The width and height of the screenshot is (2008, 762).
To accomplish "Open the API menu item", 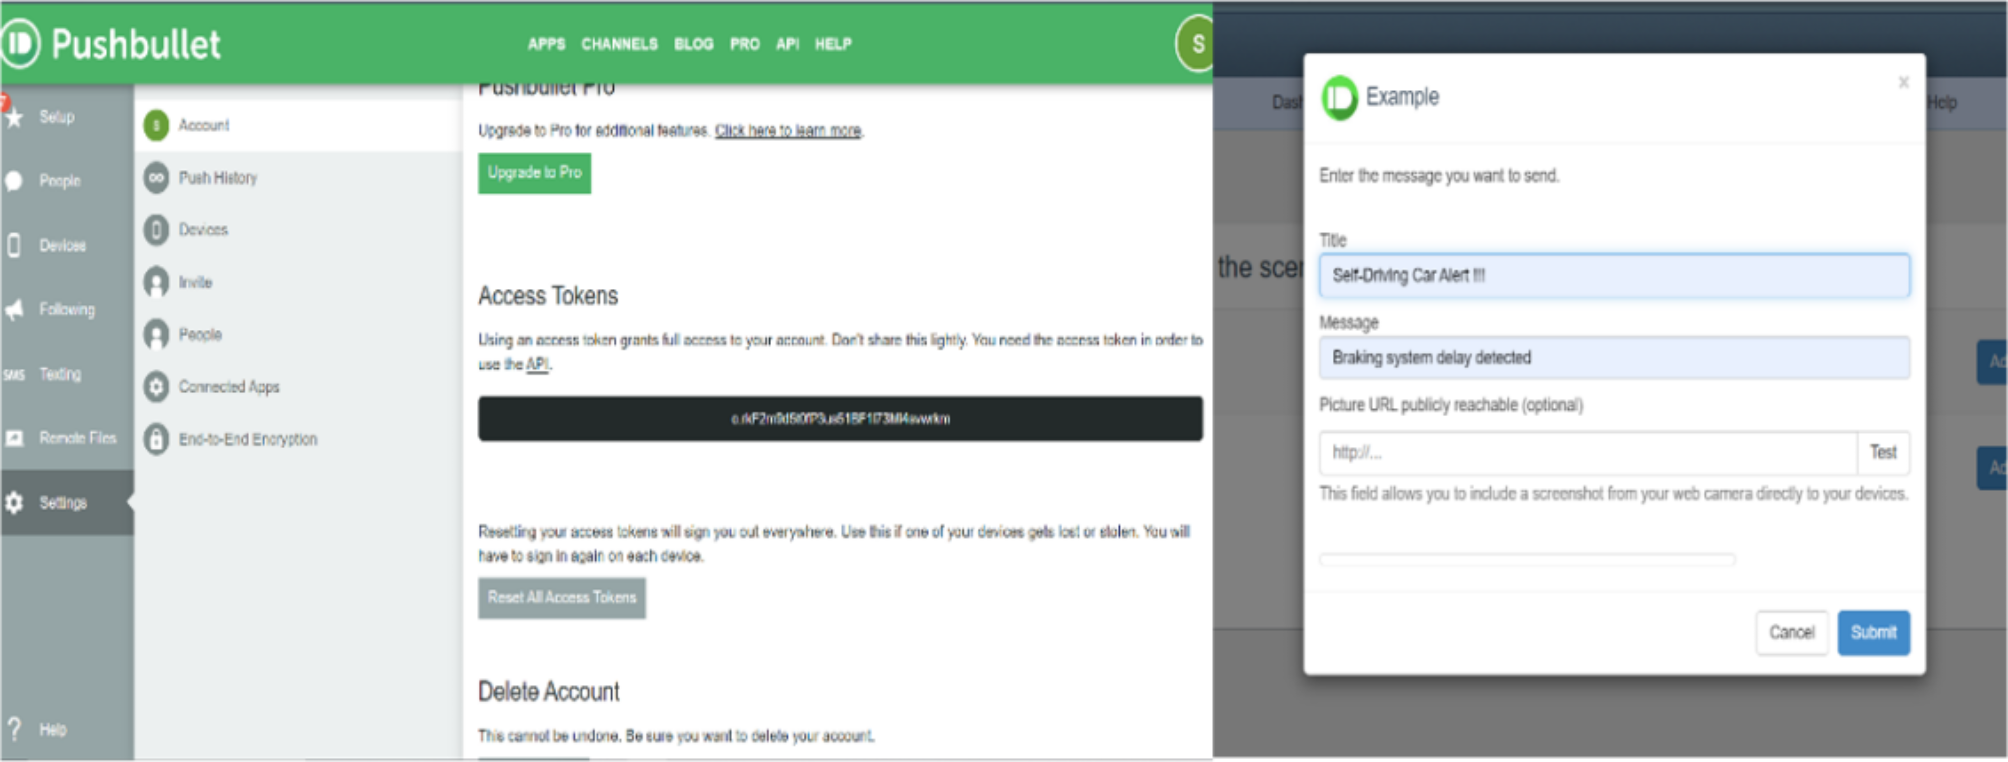I will click(x=788, y=44).
